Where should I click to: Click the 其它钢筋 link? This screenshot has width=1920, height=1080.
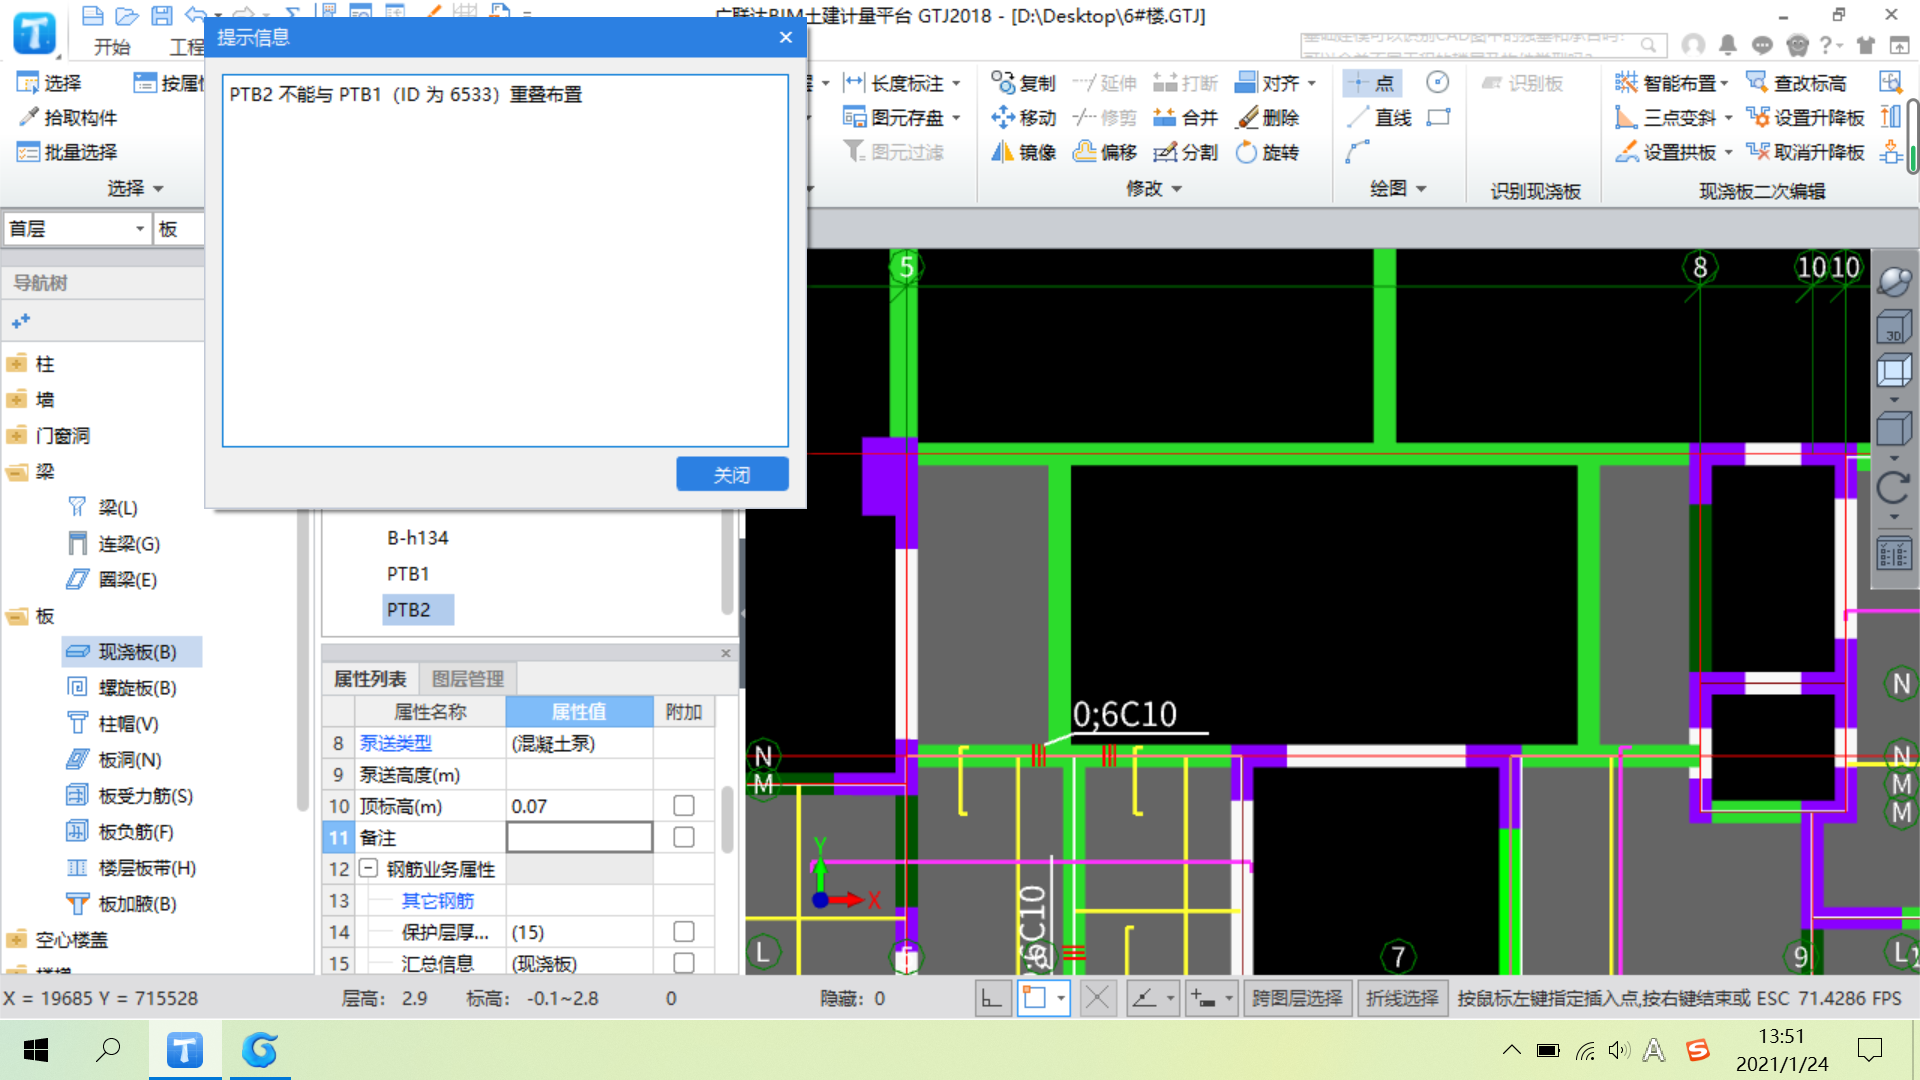point(438,901)
